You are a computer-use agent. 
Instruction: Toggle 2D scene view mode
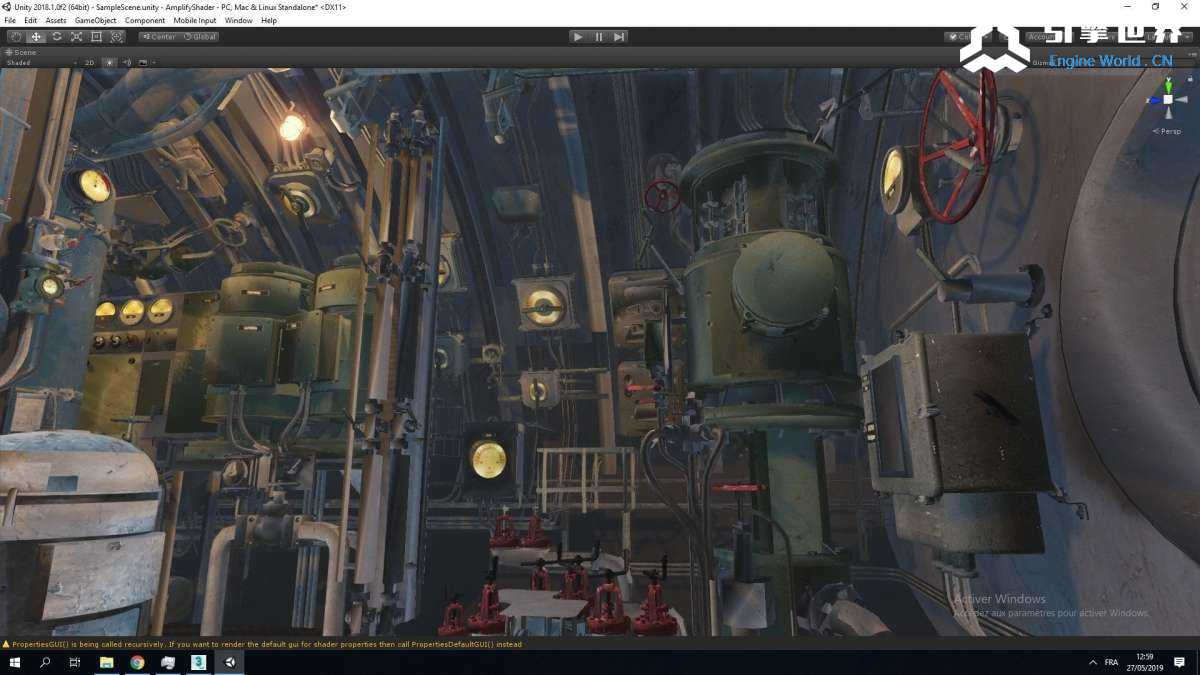[x=89, y=63]
